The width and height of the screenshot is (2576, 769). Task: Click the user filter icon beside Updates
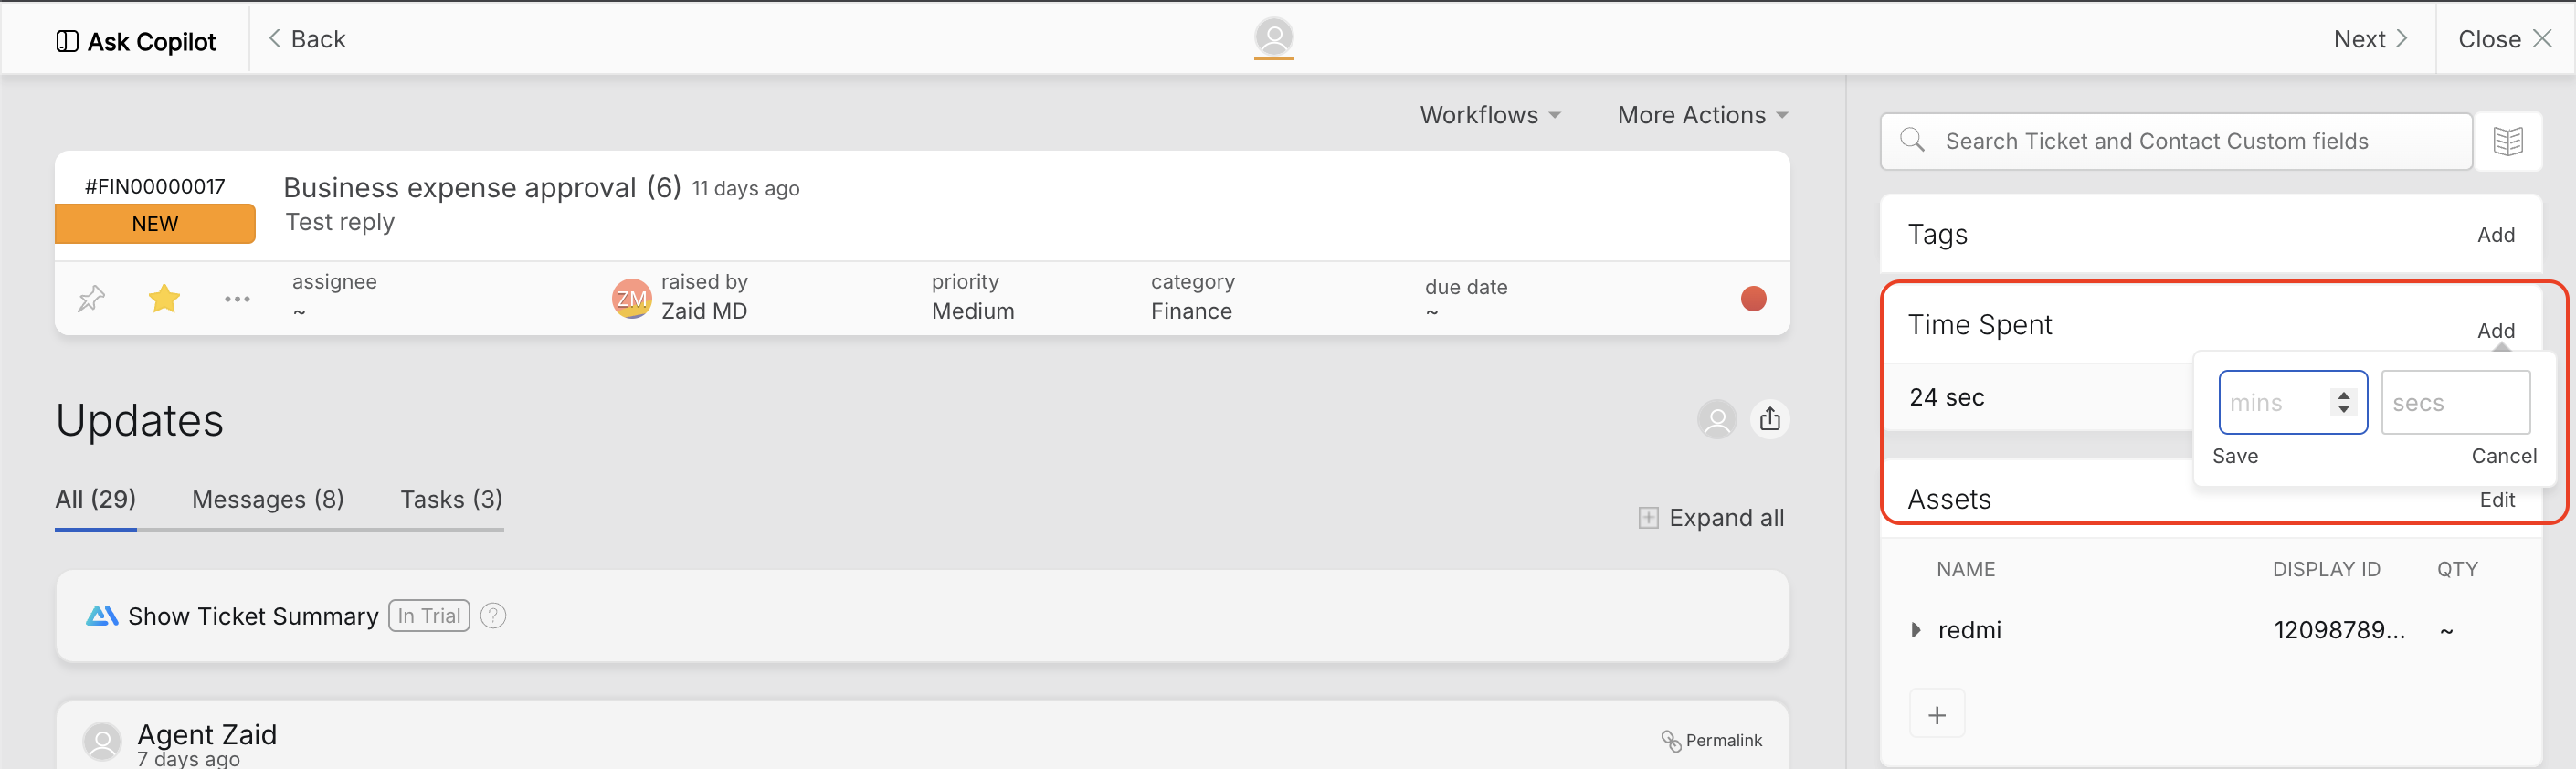coord(1717,419)
